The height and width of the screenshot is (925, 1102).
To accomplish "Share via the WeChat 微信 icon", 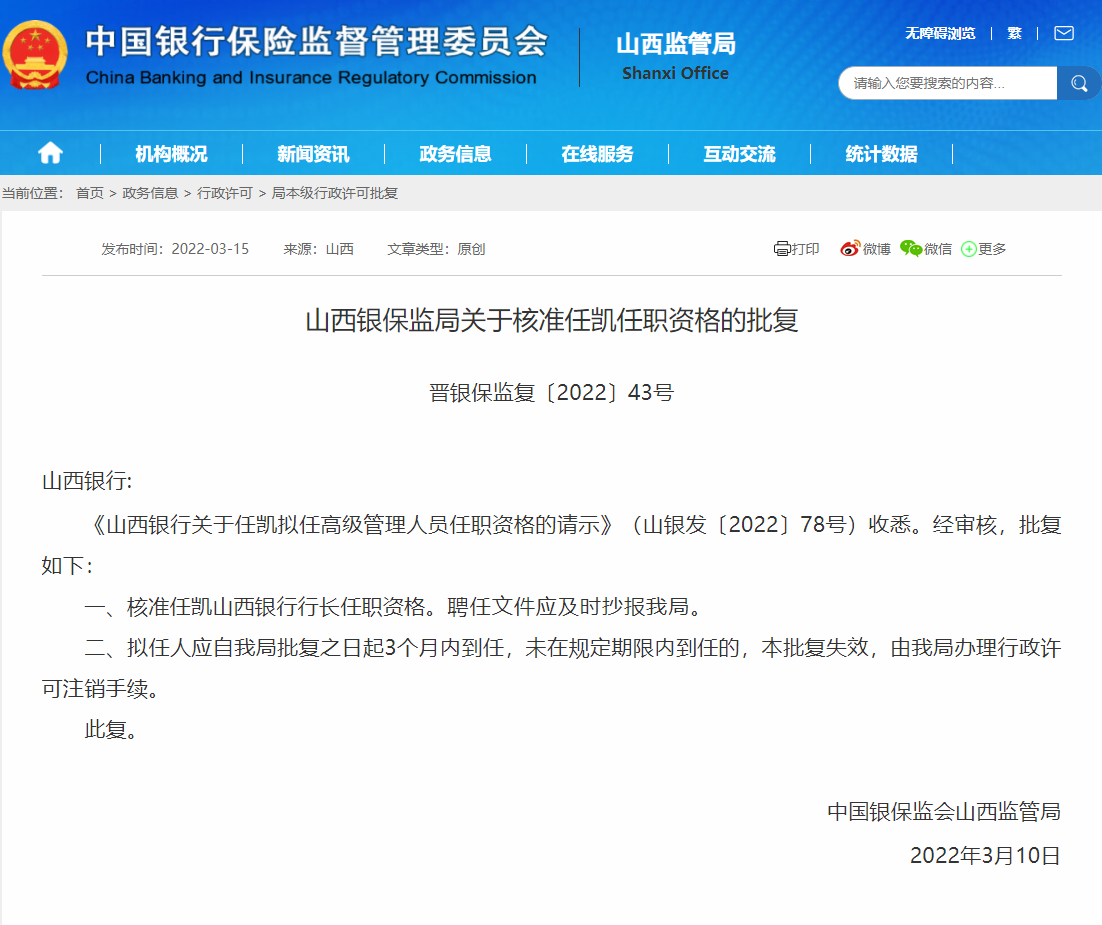I will [925, 249].
